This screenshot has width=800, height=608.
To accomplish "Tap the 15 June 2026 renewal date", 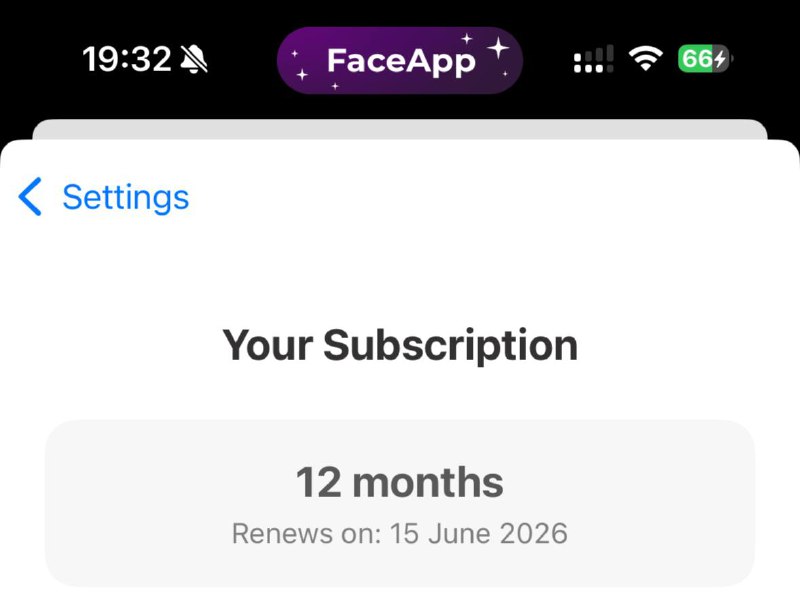I will 477,533.
